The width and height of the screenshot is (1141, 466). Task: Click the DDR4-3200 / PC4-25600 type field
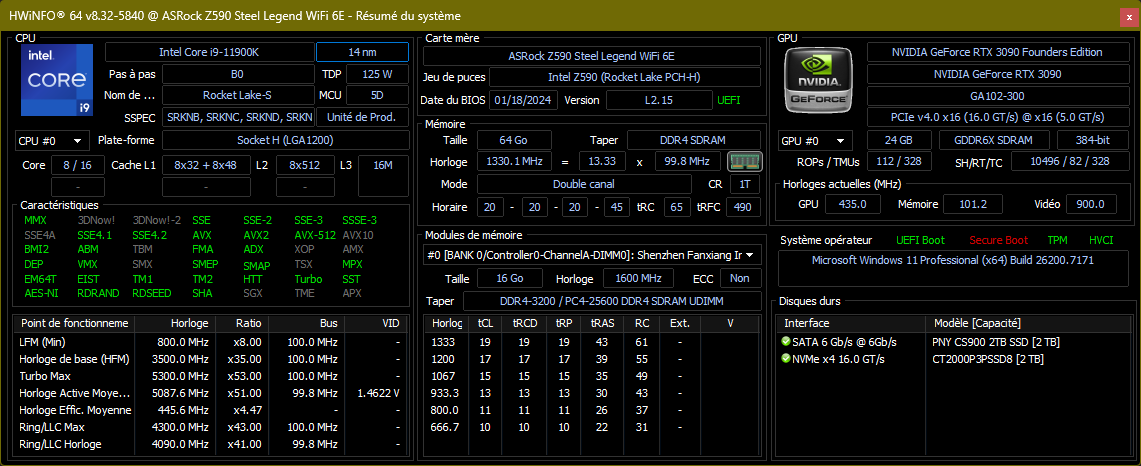coord(612,301)
